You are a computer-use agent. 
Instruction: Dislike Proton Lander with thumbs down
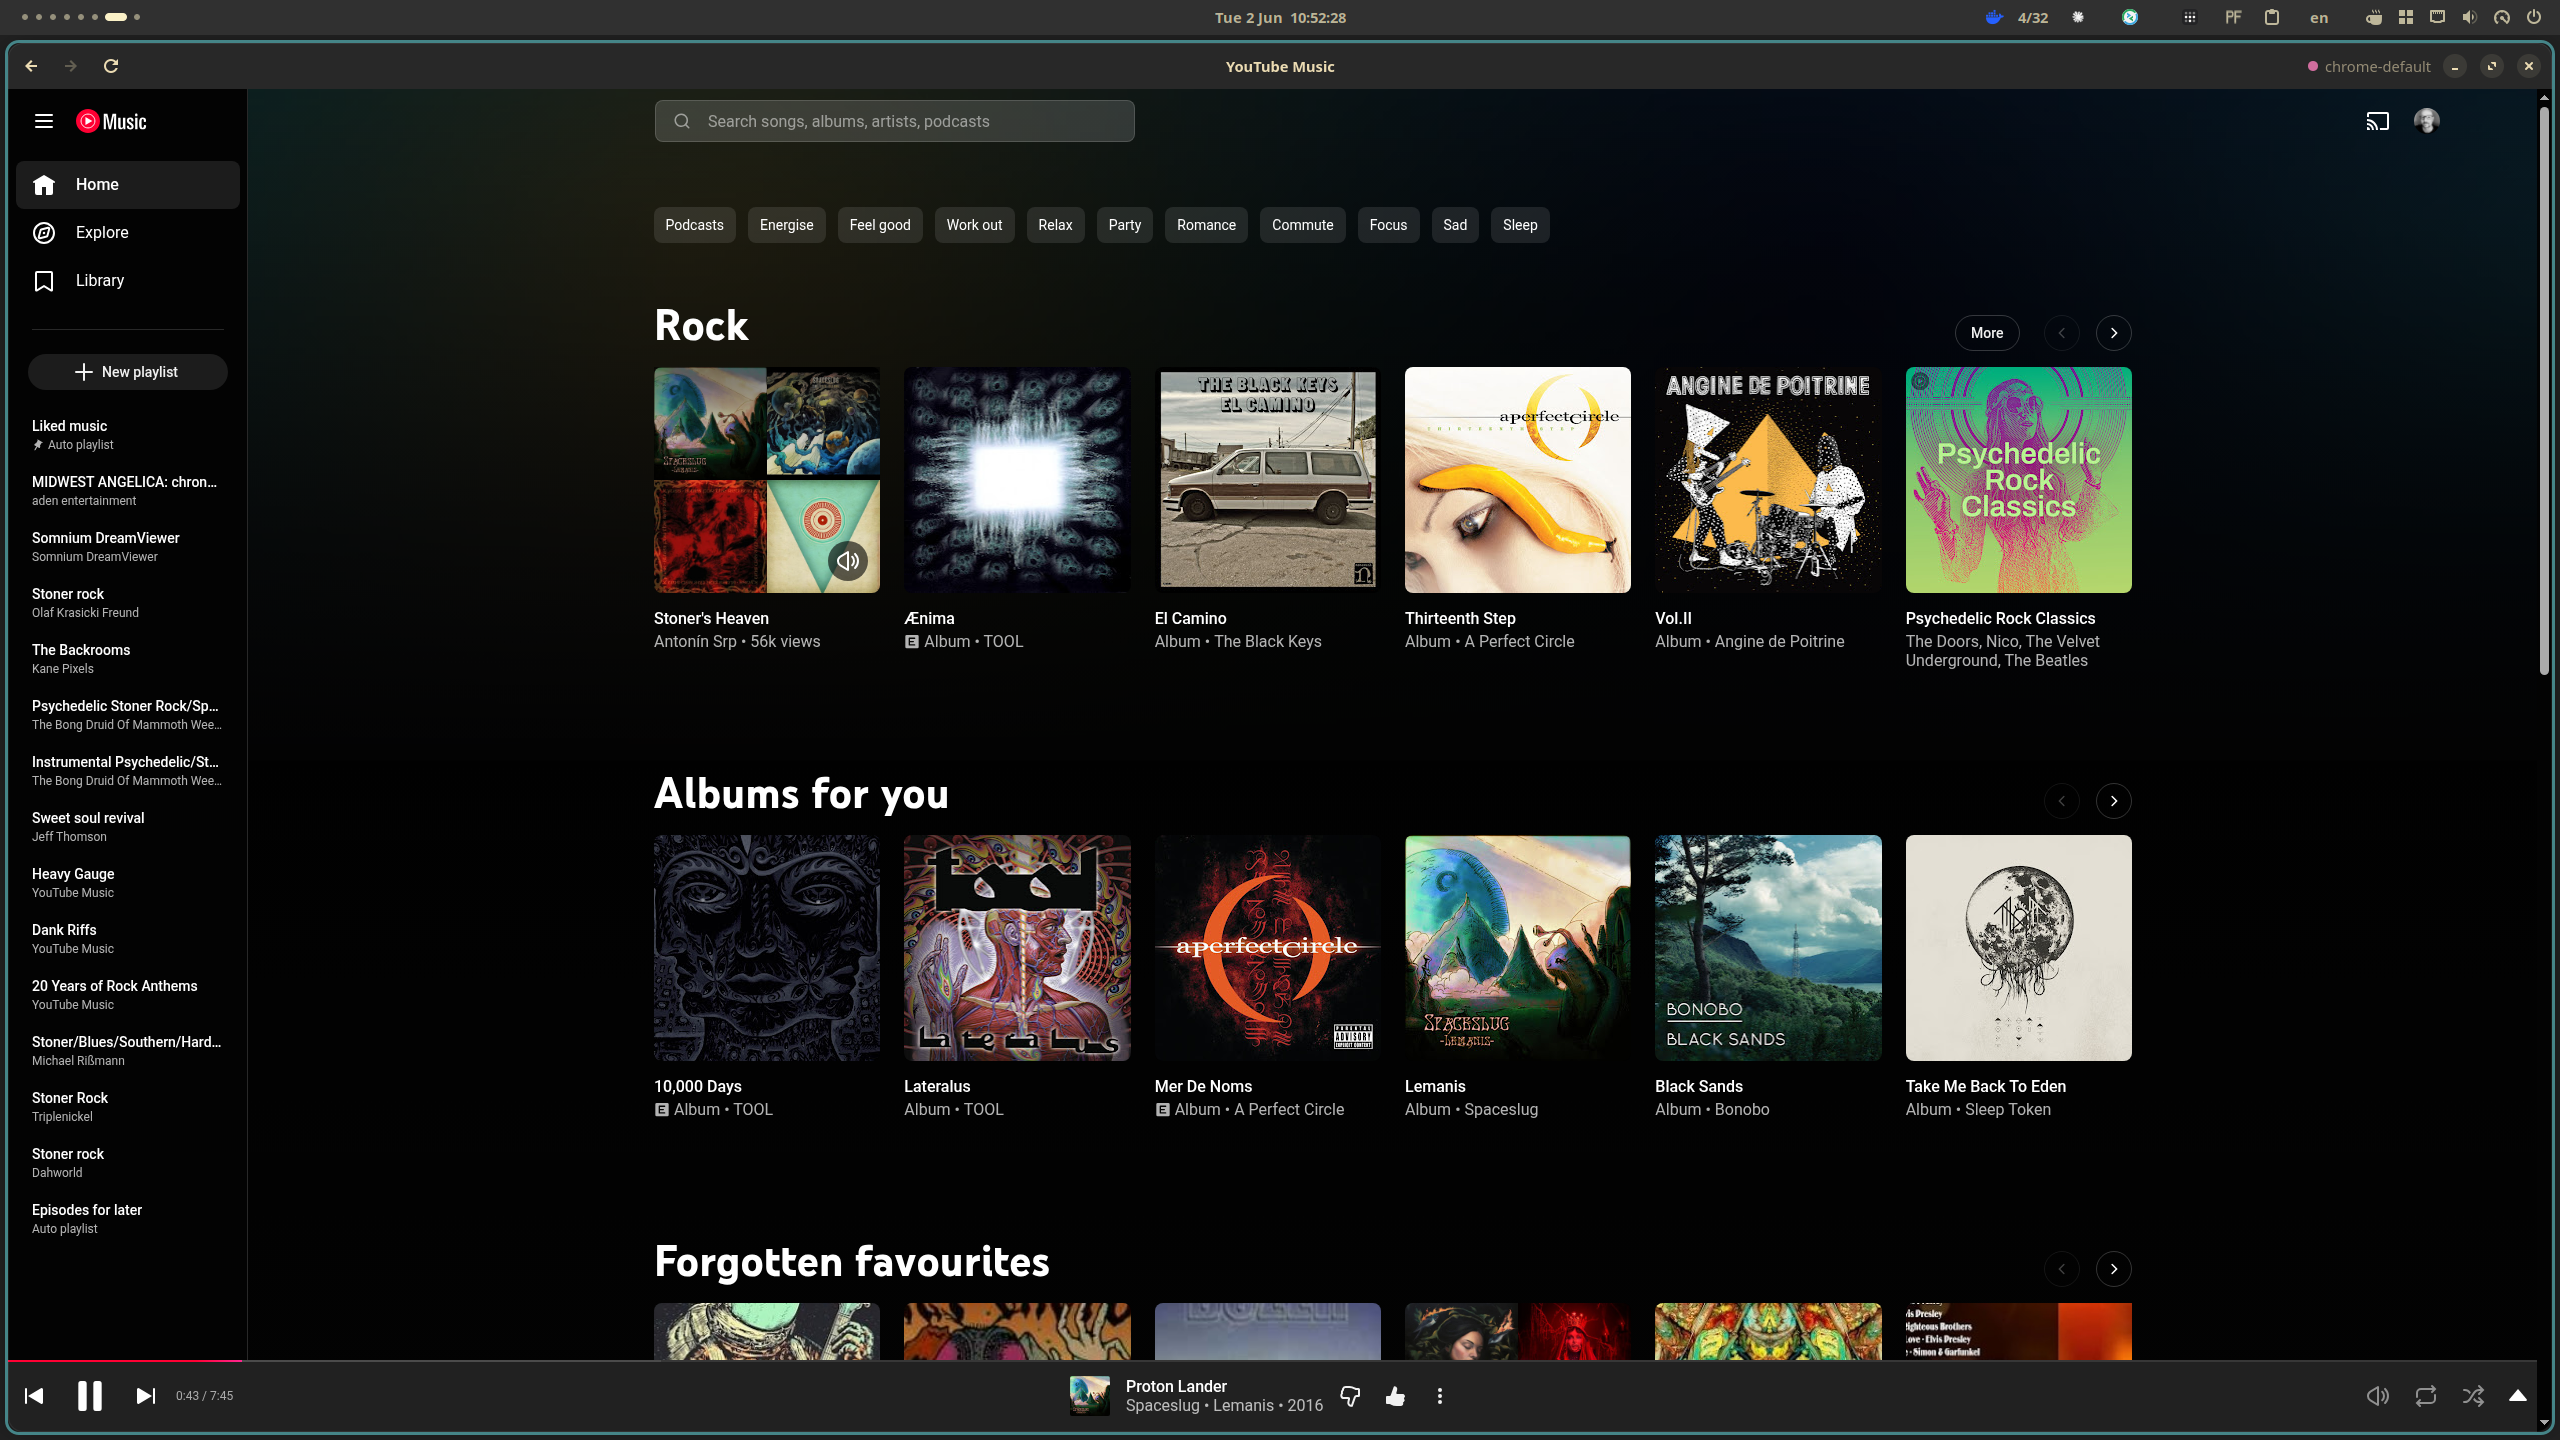(1350, 1396)
